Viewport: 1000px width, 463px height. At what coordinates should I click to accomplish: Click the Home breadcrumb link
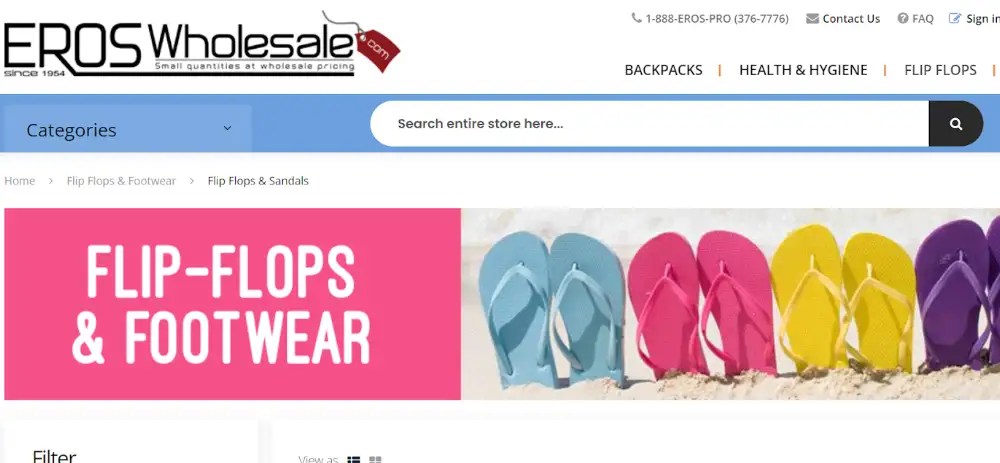20,181
